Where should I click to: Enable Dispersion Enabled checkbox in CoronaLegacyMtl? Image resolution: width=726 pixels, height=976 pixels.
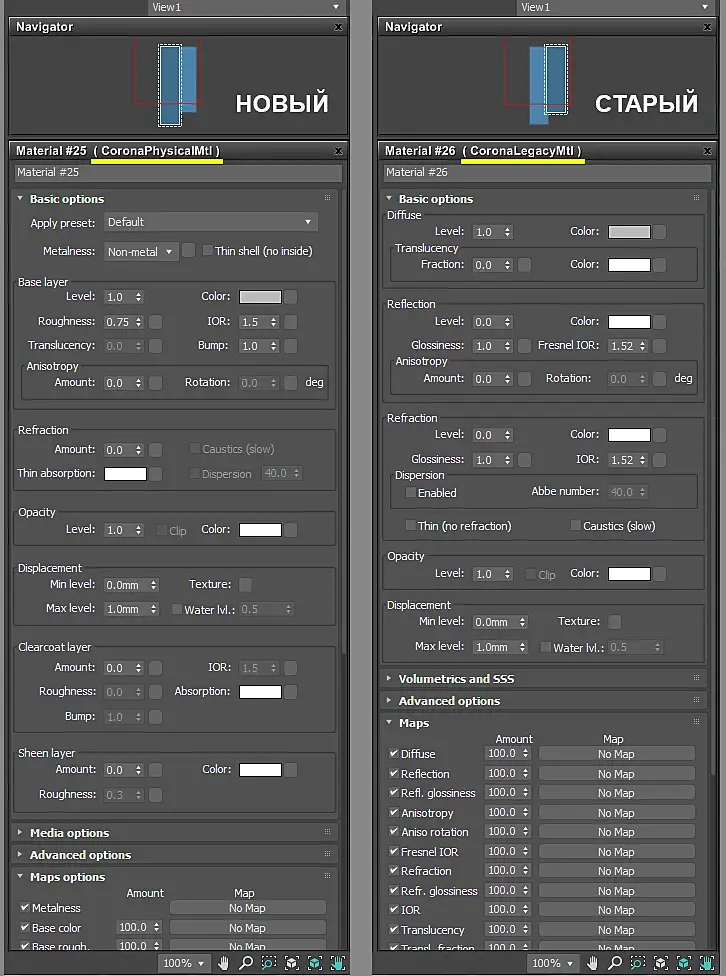click(410, 492)
